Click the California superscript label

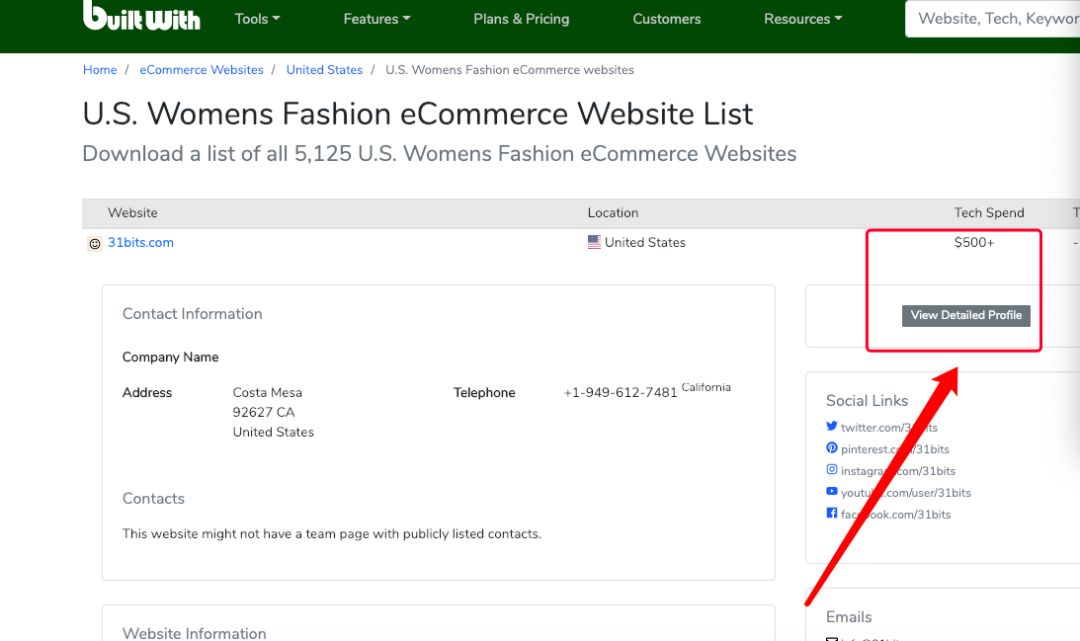(706, 387)
